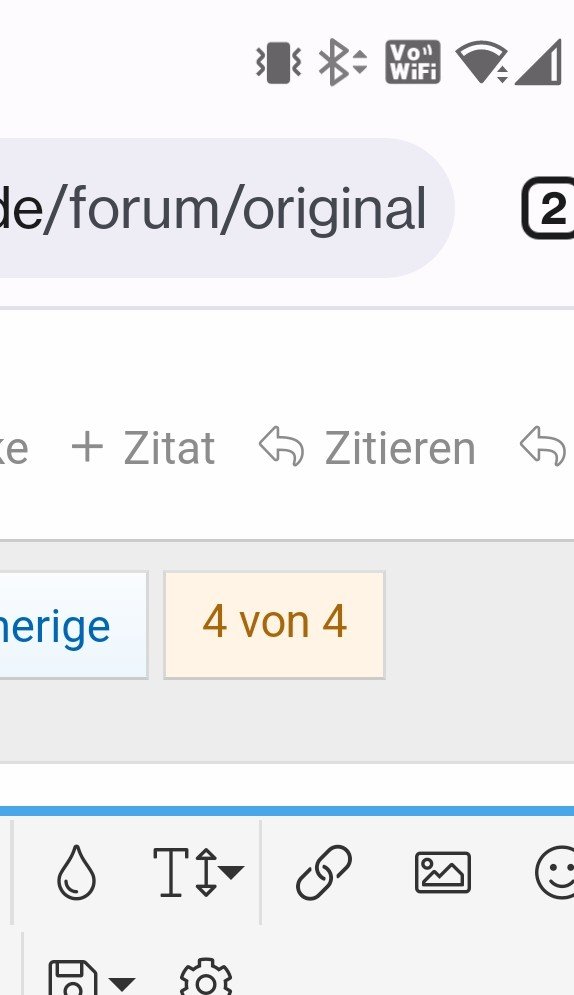The image size is (574, 995).
Task: Insert an image using the picture icon
Action: tap(443, 873)
